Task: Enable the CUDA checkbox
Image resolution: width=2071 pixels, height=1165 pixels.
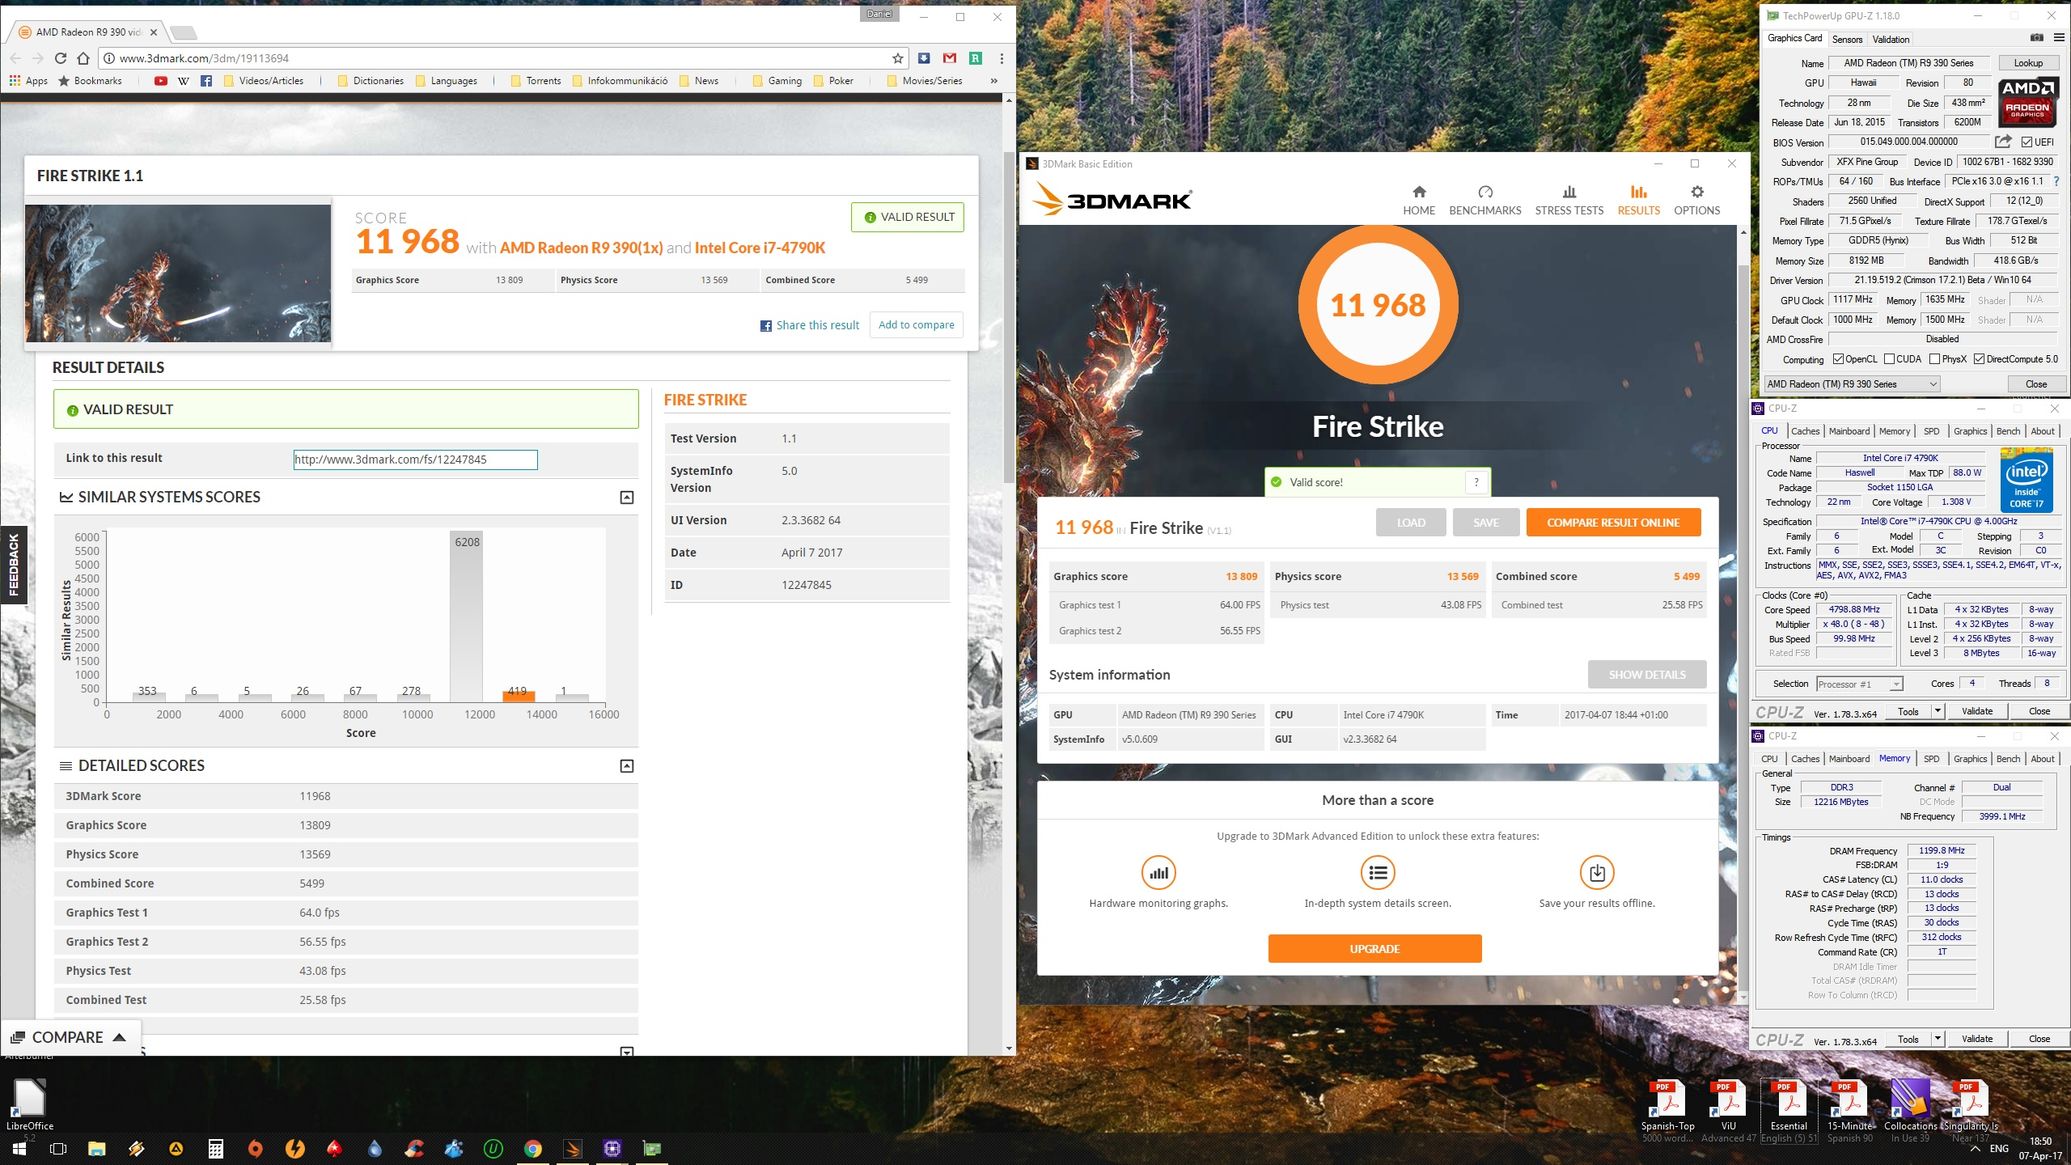Action: pyautogui.click(x=1889, y=359)
